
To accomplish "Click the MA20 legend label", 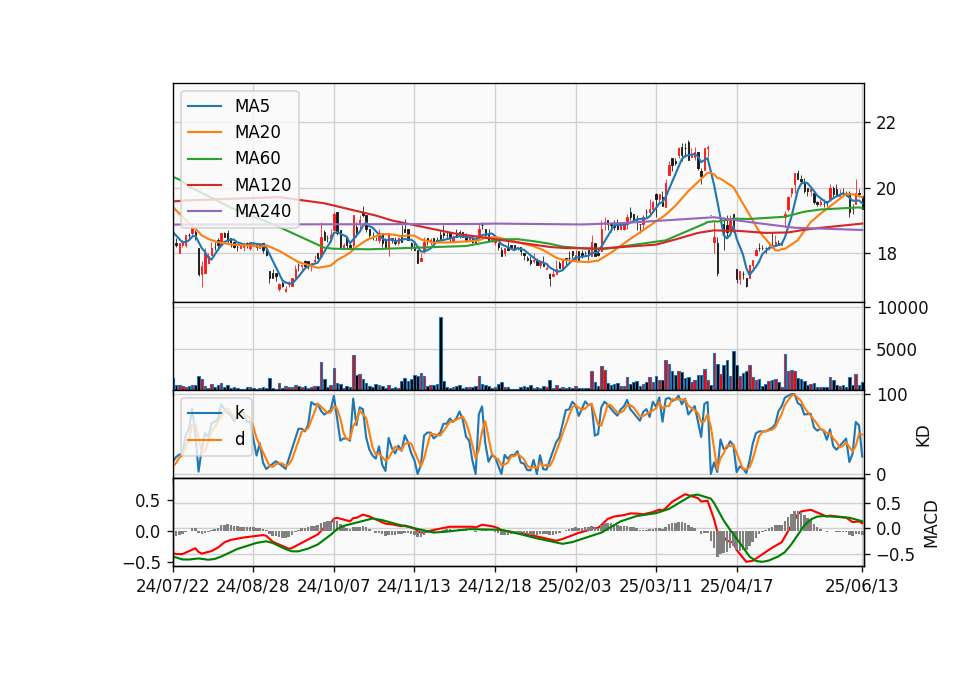I will coord(257,132).
